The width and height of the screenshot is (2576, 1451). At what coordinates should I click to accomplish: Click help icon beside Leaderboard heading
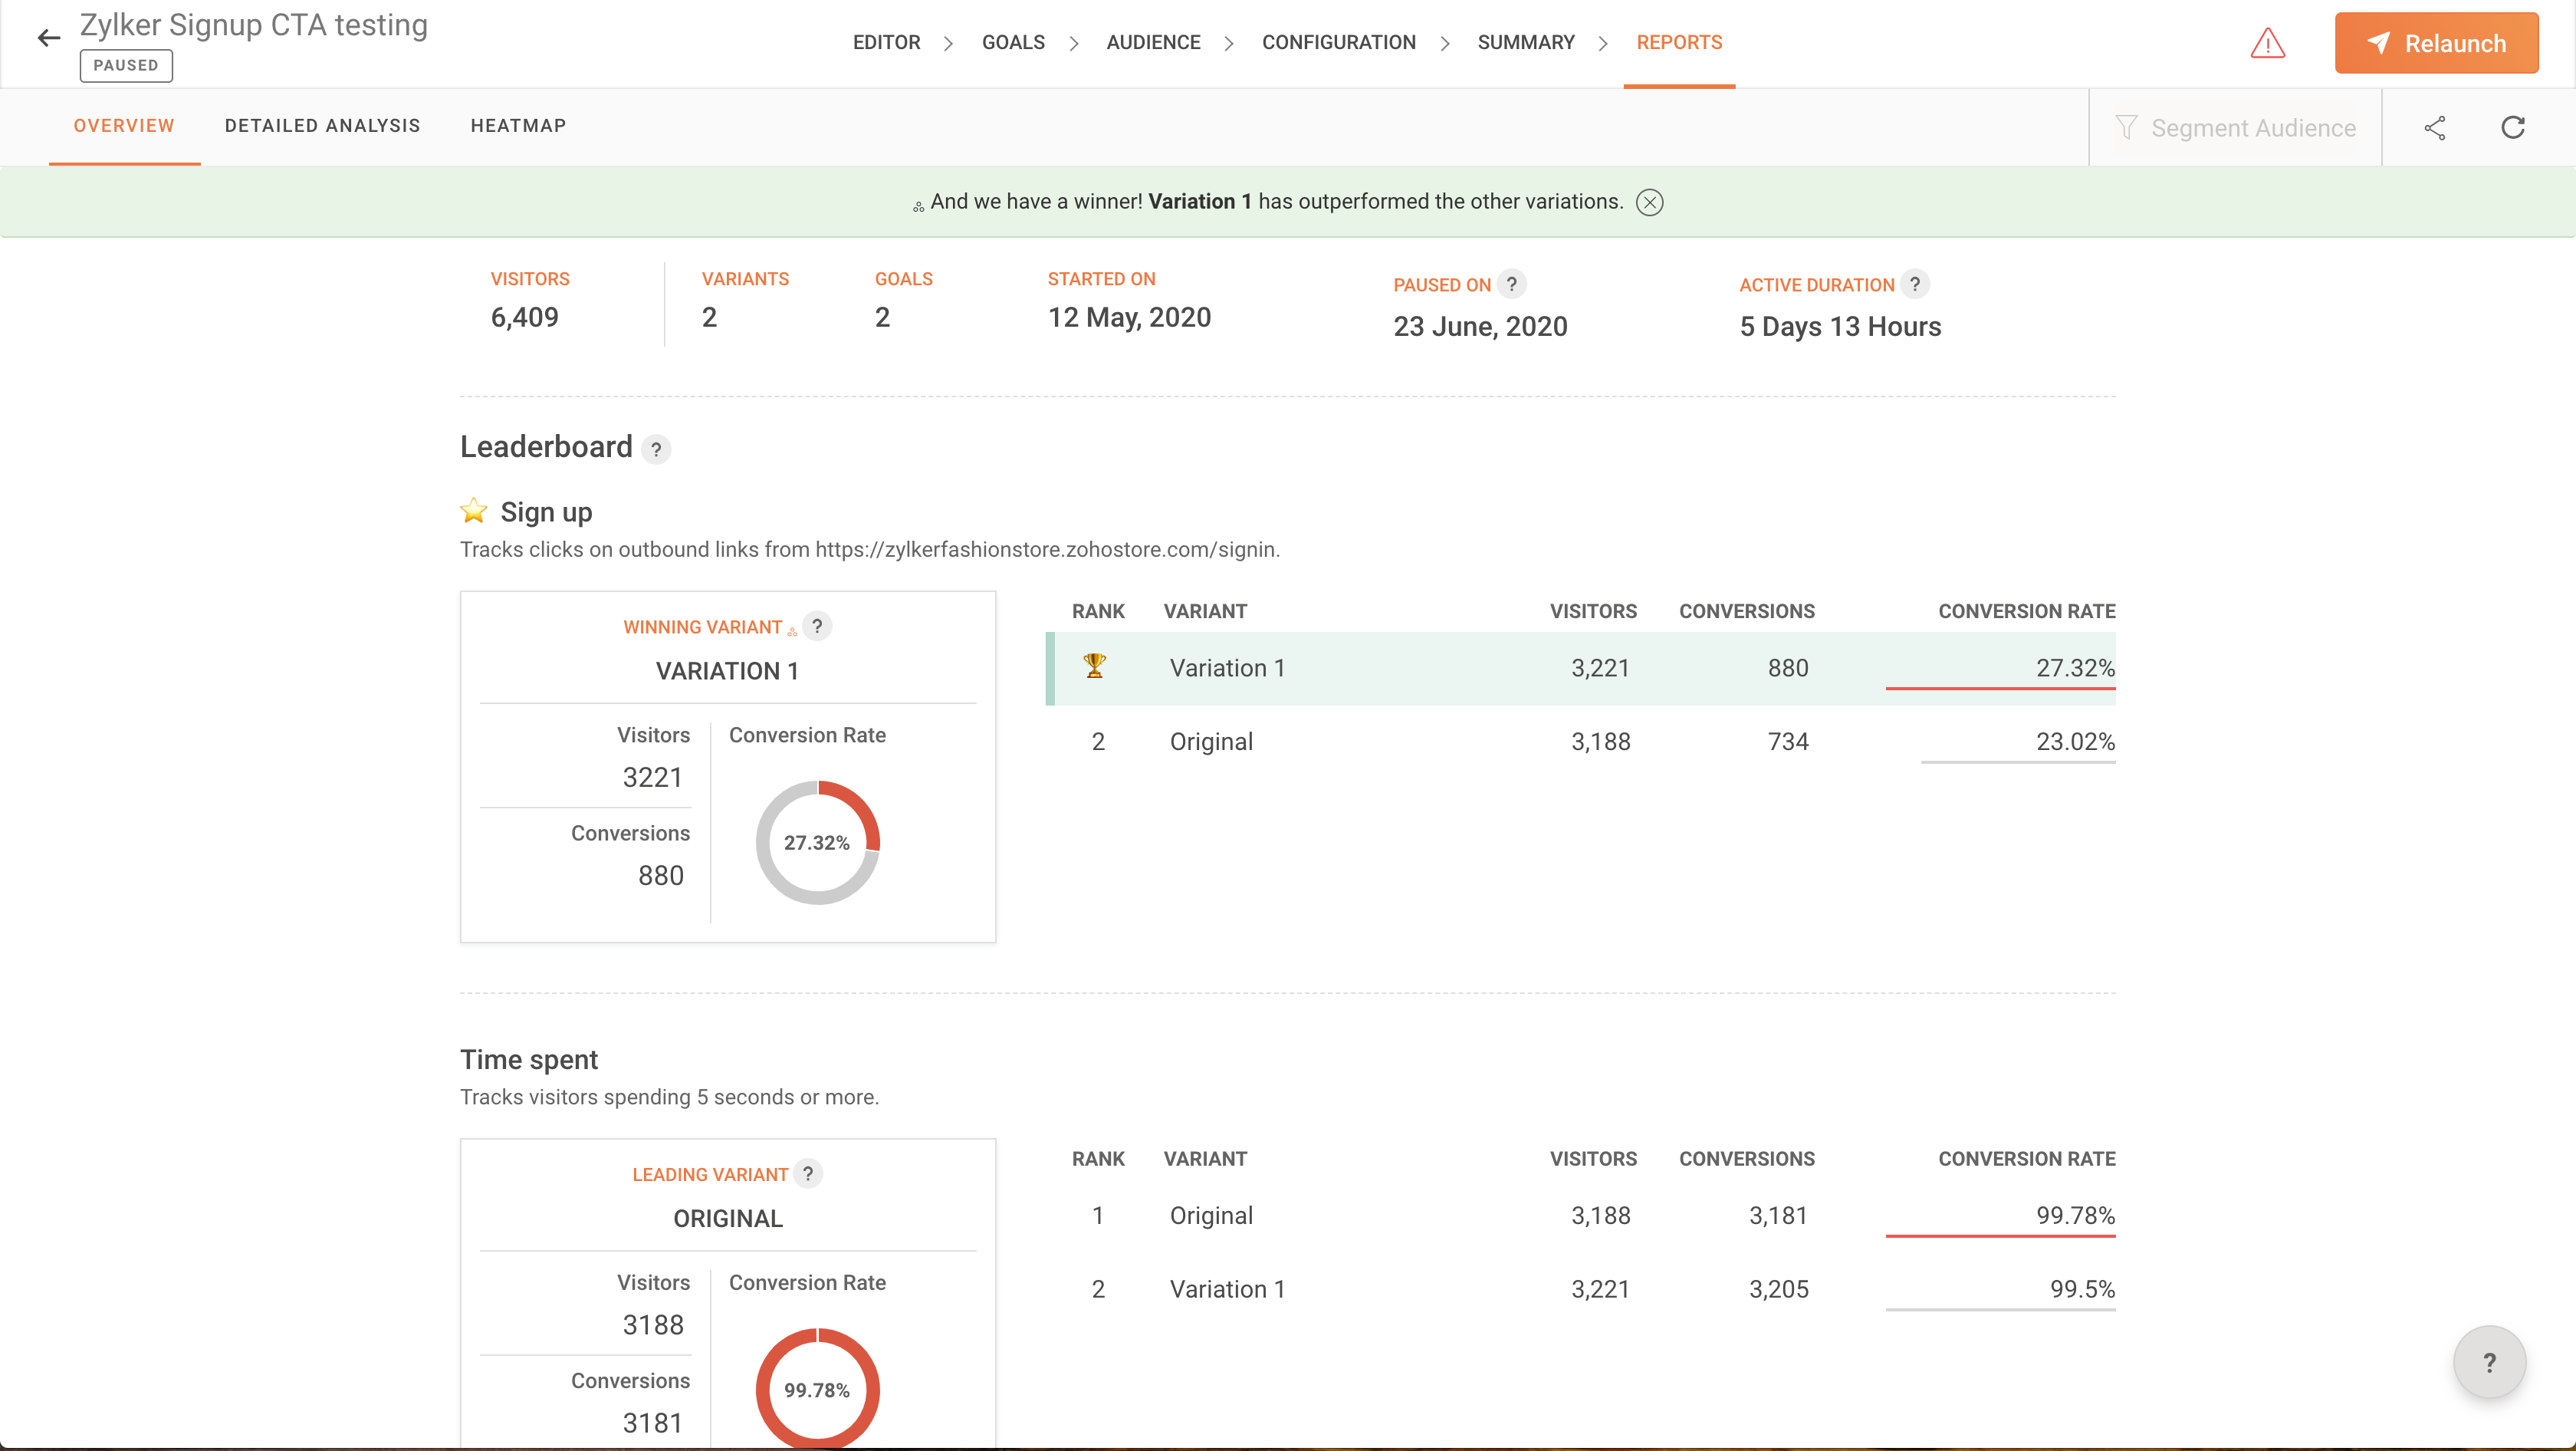tap(656, 450)
